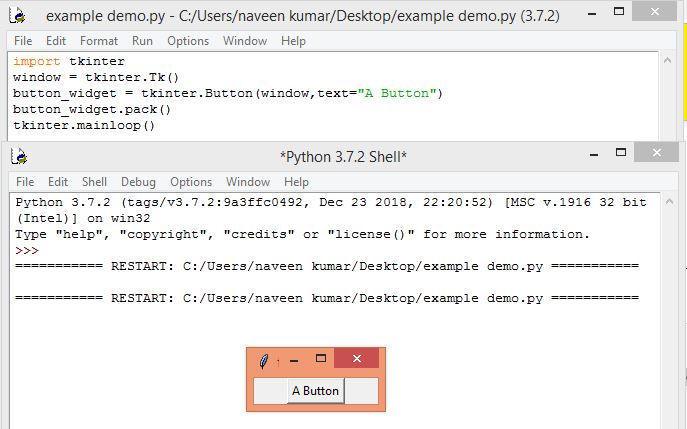Click the IDLE icon in Python Shell title bar
The height and width of the screenshot is (429, 687).
[x=19, y=156]
